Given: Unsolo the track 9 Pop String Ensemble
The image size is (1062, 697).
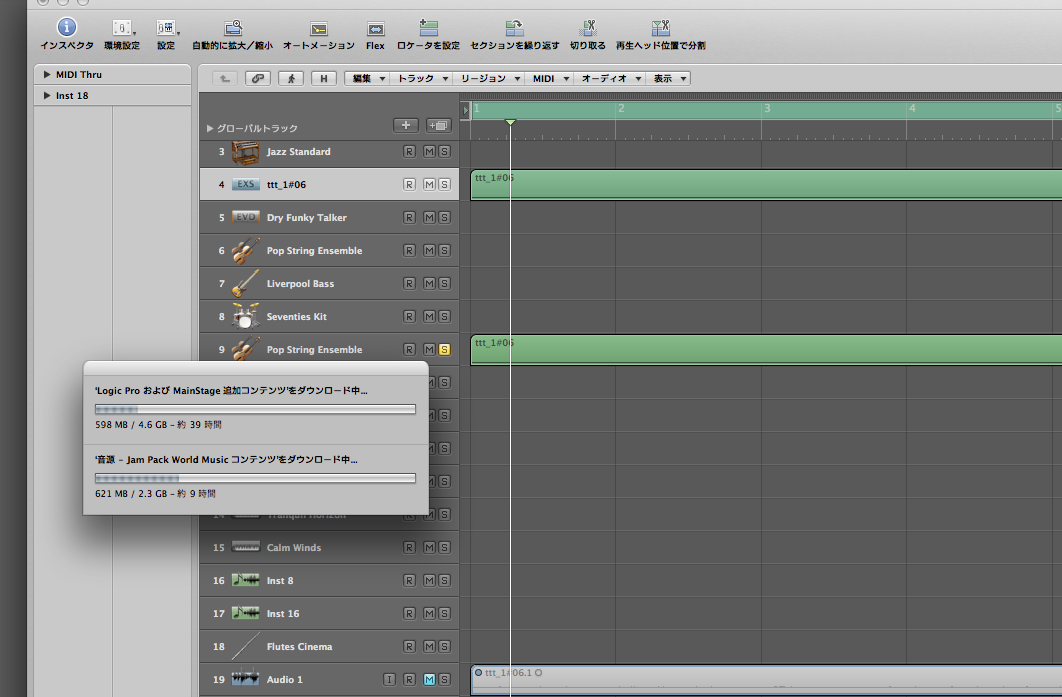Looking at the screenshot, I should point(444,350).
